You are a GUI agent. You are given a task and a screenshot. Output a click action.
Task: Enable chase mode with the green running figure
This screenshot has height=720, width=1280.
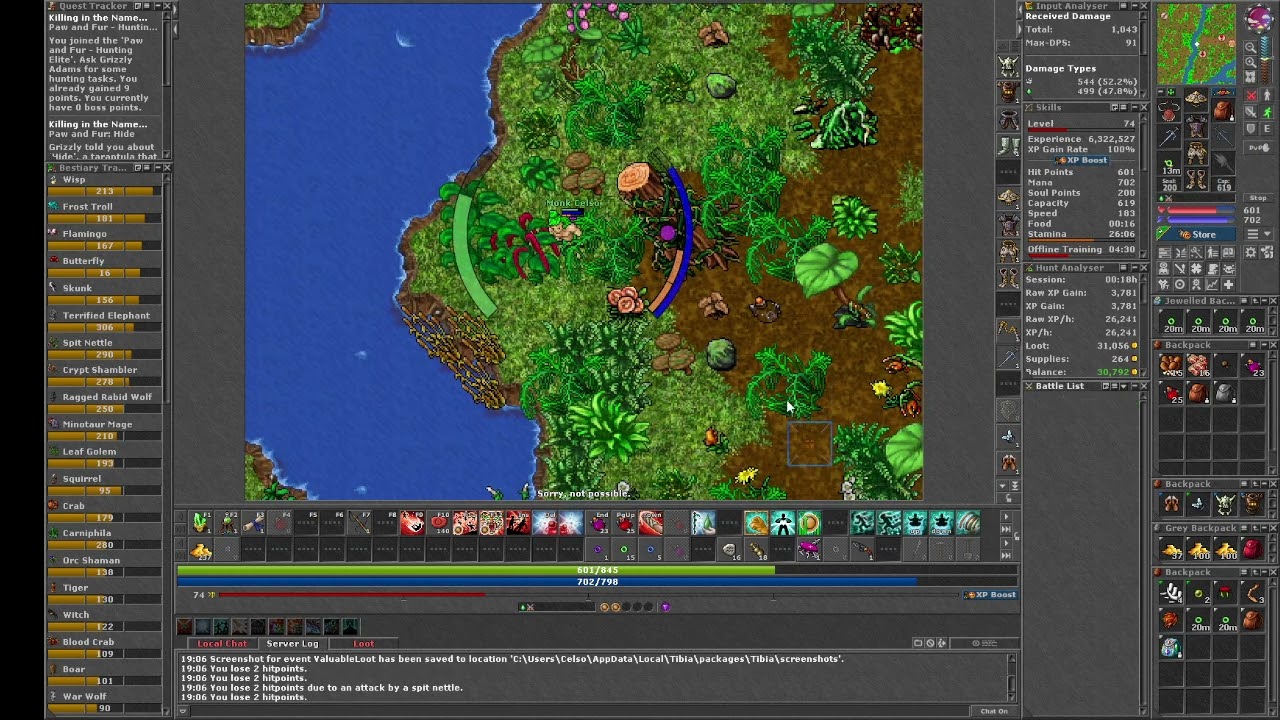pos(1267,113)
